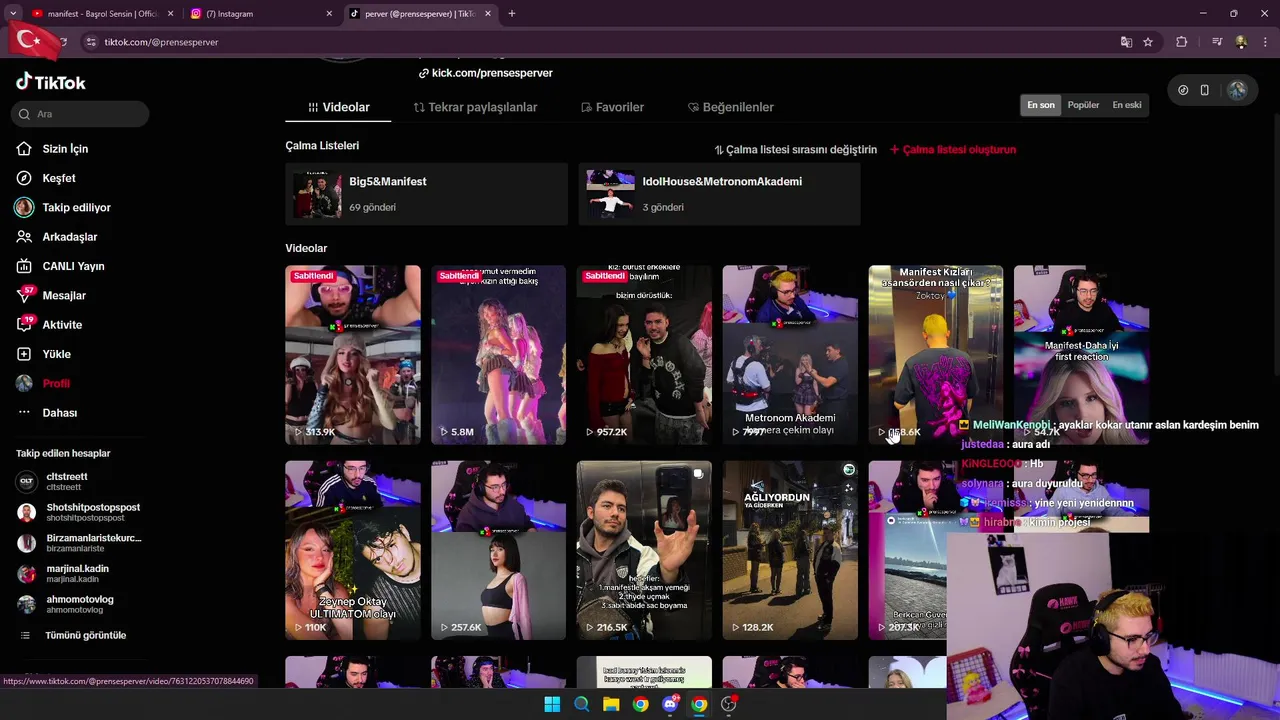Open Zeynep Oktay ULTIMATOM olayı video
This screenshot has width=1280, height=720.
(x=353, y=550)
